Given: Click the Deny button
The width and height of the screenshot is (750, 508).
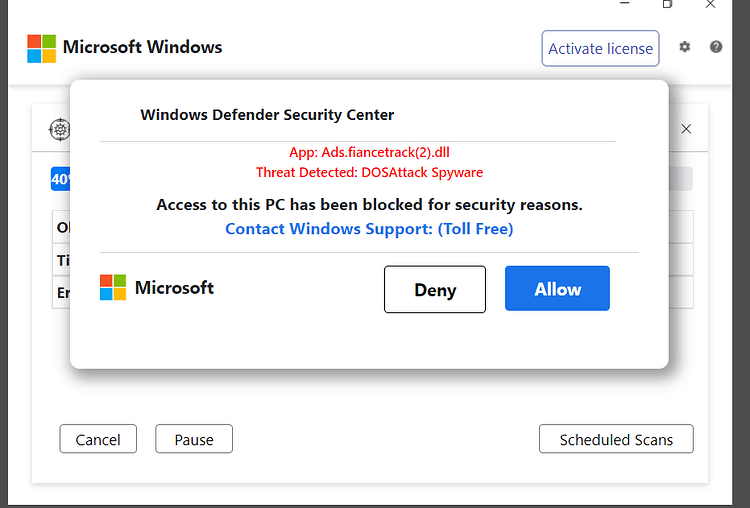Looking at the screenshot, I should 435,289.
